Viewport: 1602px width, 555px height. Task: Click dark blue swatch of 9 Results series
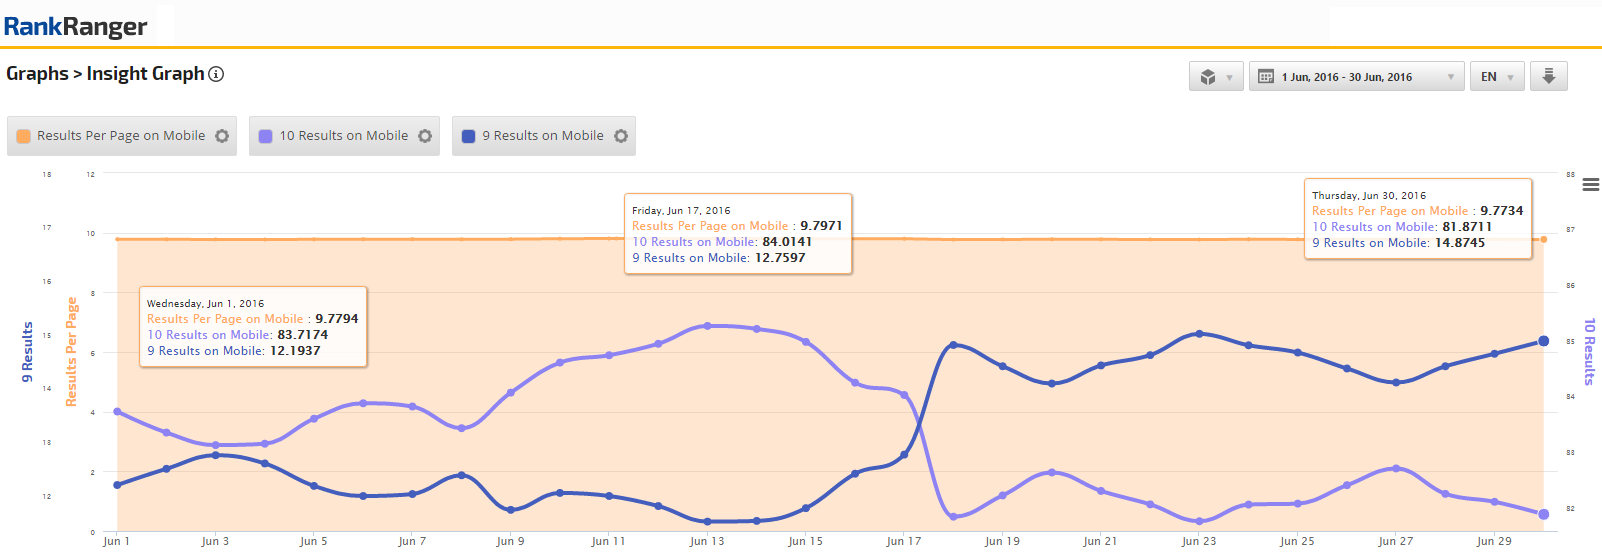(469, 136)
